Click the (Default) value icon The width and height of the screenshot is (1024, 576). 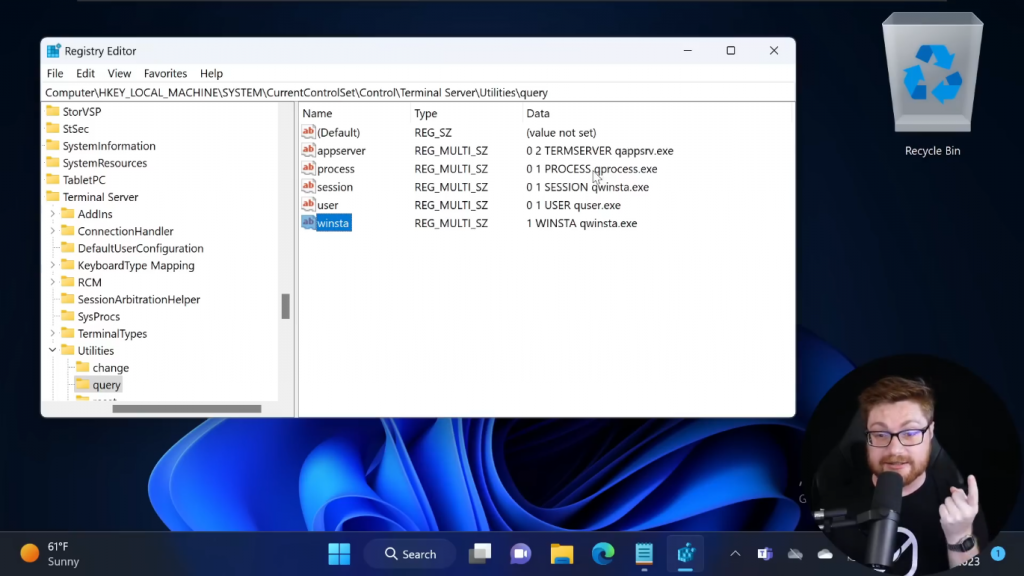coord(308,133)
